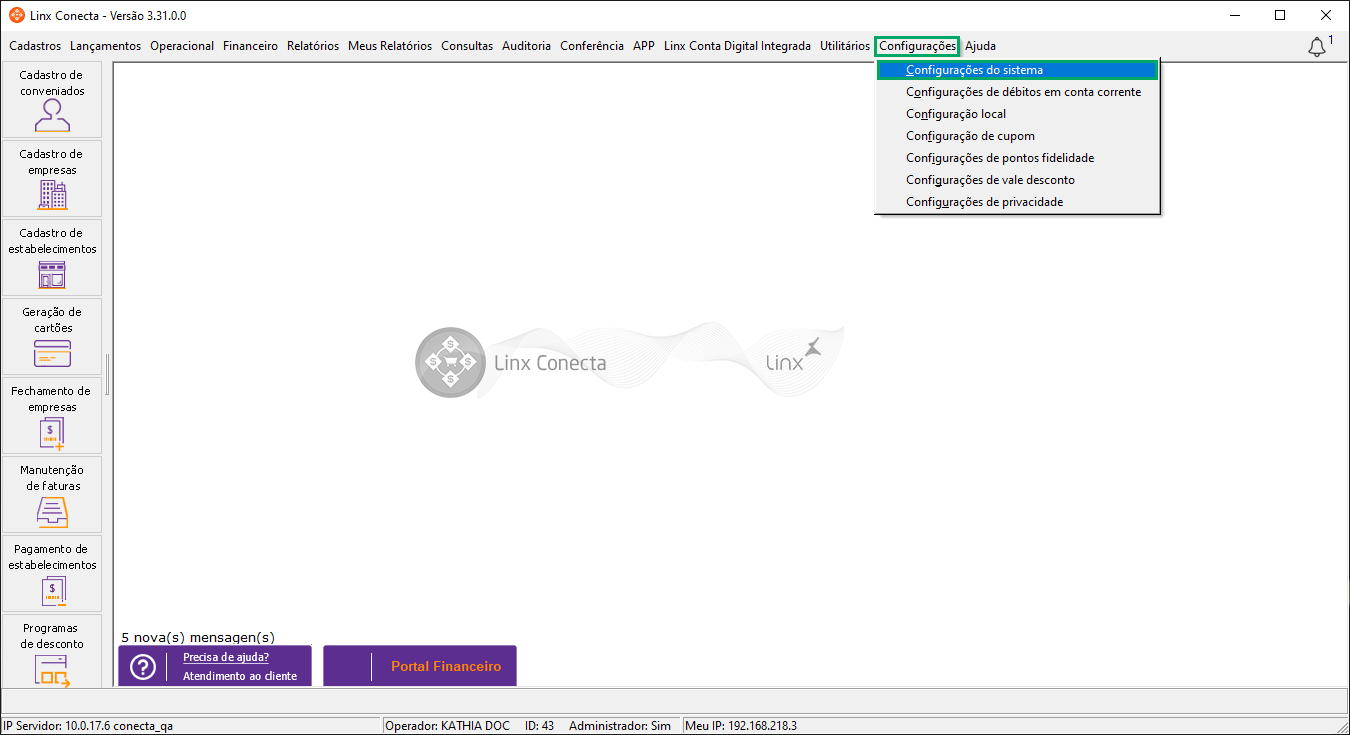This screenshot has height=735, width=1350.
Task: Select Configuração local menu entry
Action: (1017, 114)
